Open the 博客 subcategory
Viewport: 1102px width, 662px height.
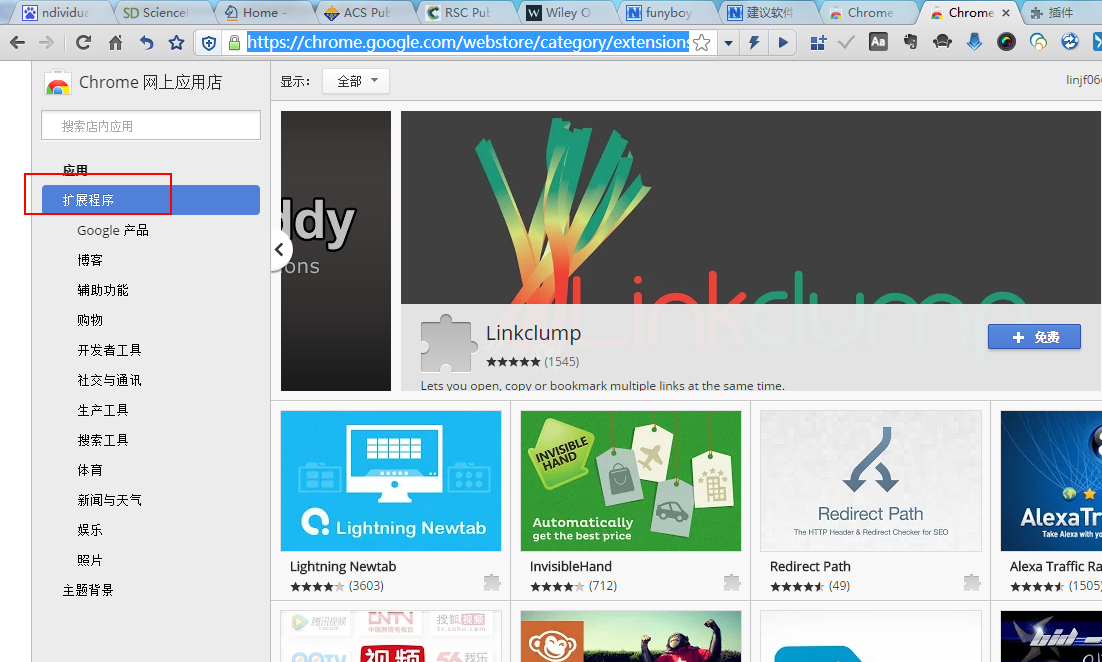click(90, 260)
